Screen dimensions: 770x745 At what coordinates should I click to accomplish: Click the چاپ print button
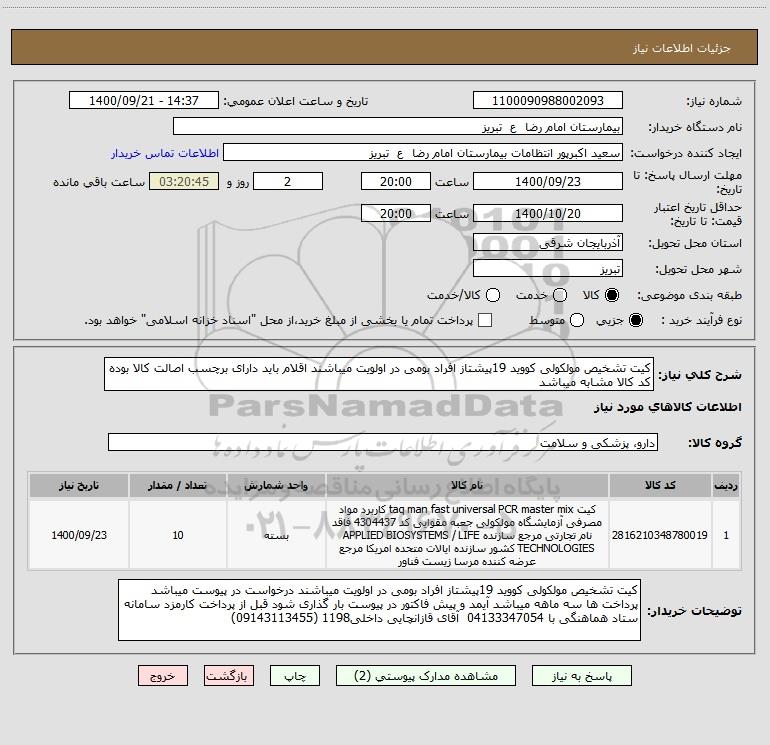pyautogui.click(x=295, y=676)
